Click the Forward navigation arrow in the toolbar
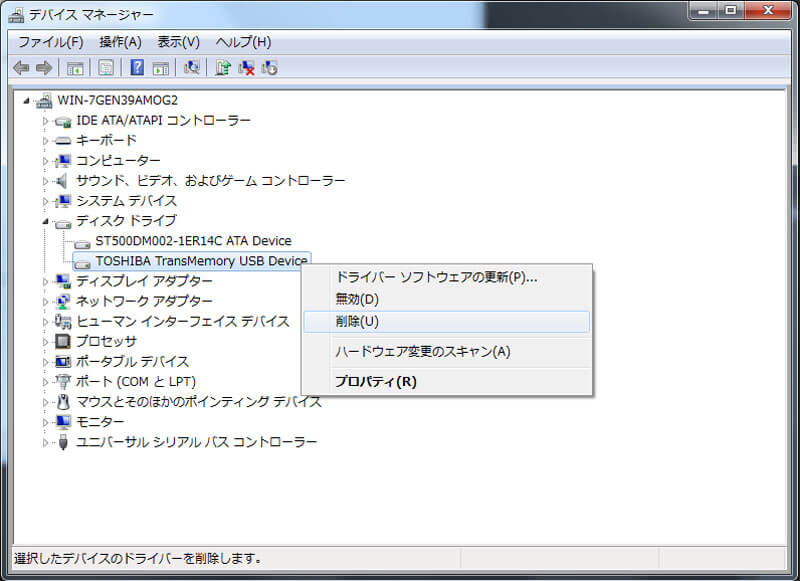Image resolution: width=800 pixels, height=581 pixels. pyautogui.click(x=42, y=67)
